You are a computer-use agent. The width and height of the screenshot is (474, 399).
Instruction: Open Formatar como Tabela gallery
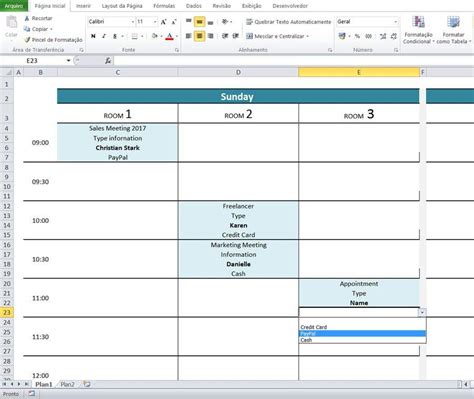[454, 30]
